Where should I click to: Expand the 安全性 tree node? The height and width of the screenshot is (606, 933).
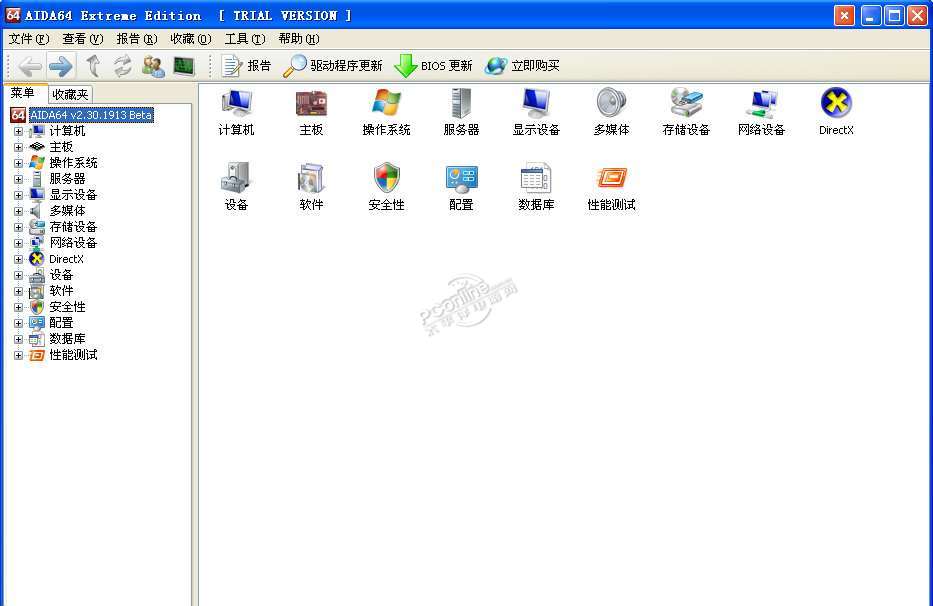18,307
